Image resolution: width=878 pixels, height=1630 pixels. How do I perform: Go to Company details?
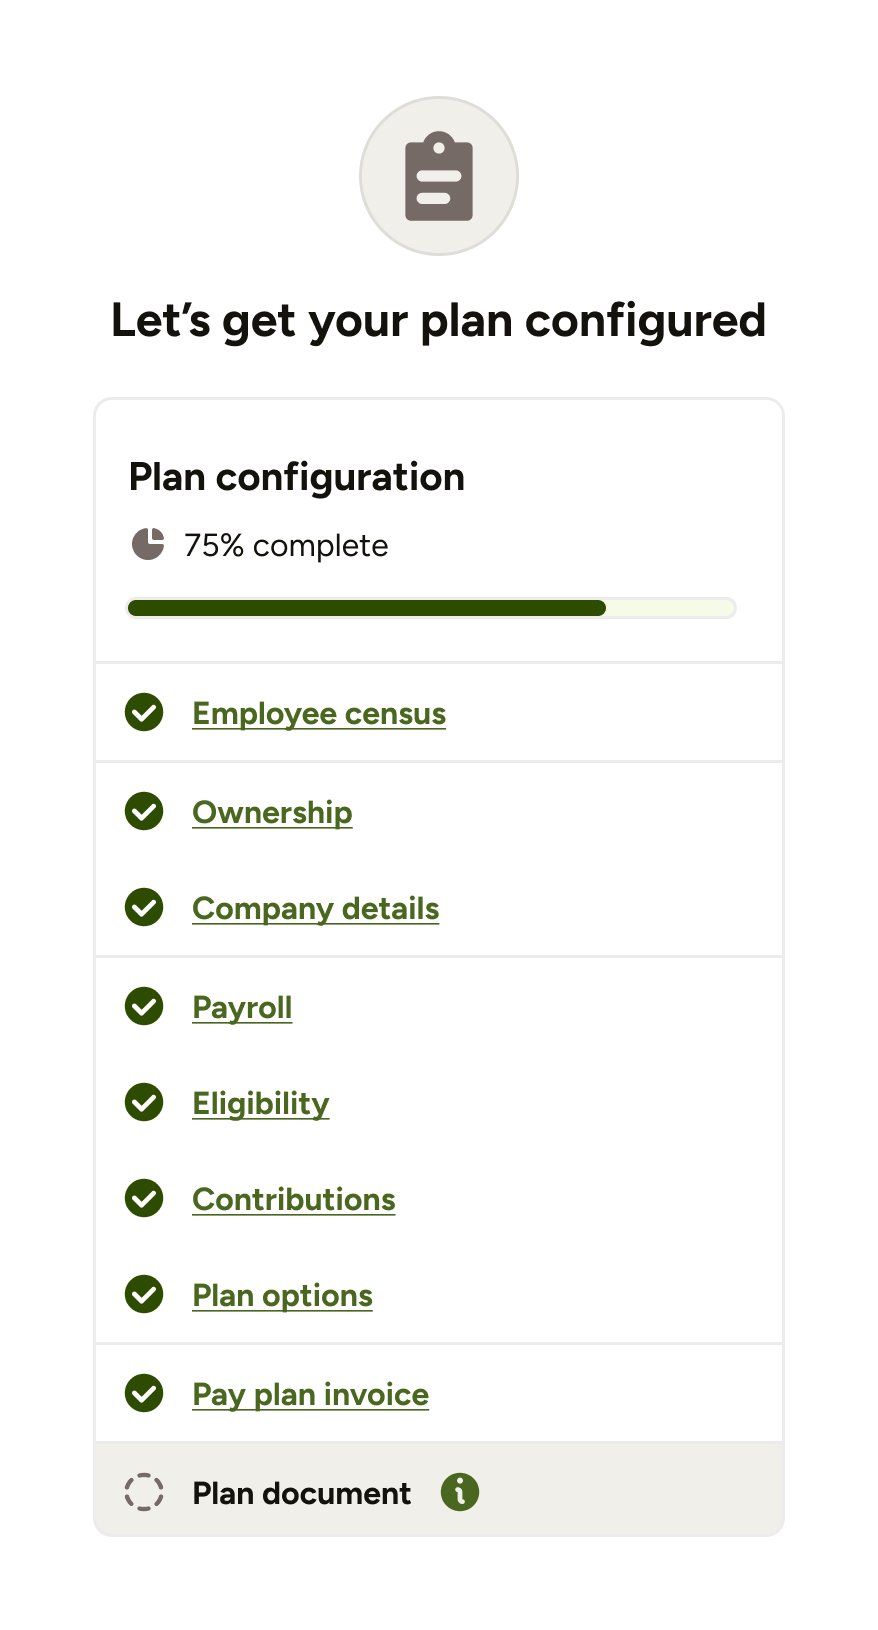point(316,908)
